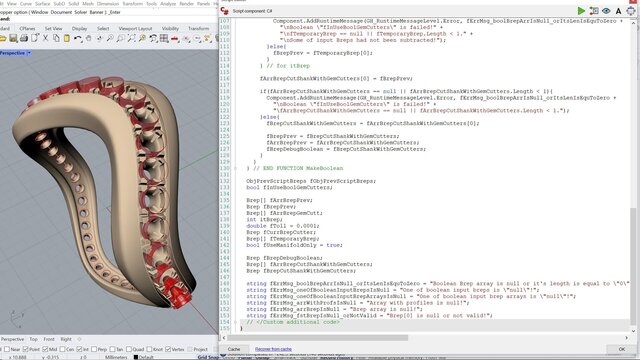Activate Zoom dynamic magnifier
The image size is (640, 360).
pos(110,38)
